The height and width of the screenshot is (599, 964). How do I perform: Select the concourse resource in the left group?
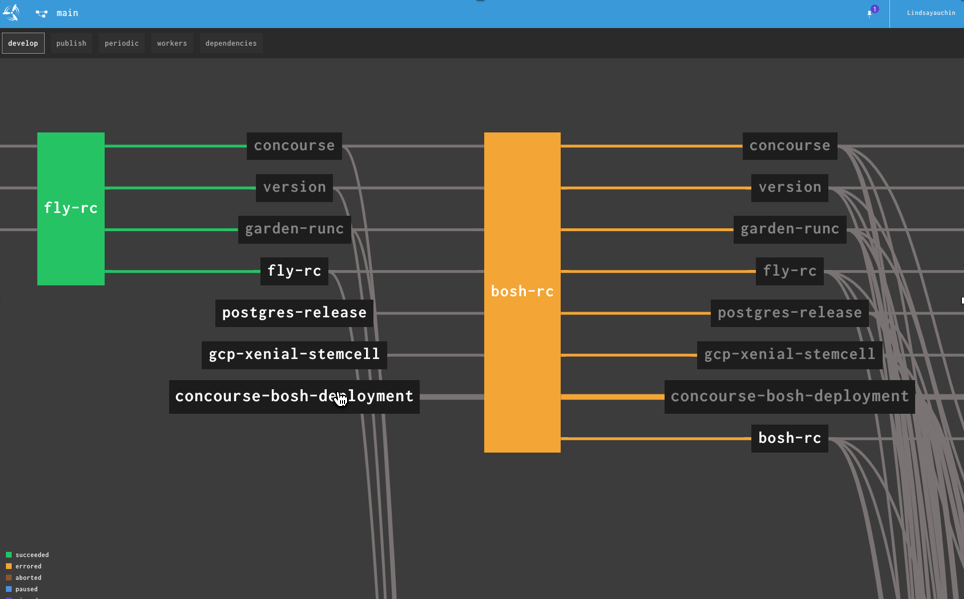[x=294, y=146]
